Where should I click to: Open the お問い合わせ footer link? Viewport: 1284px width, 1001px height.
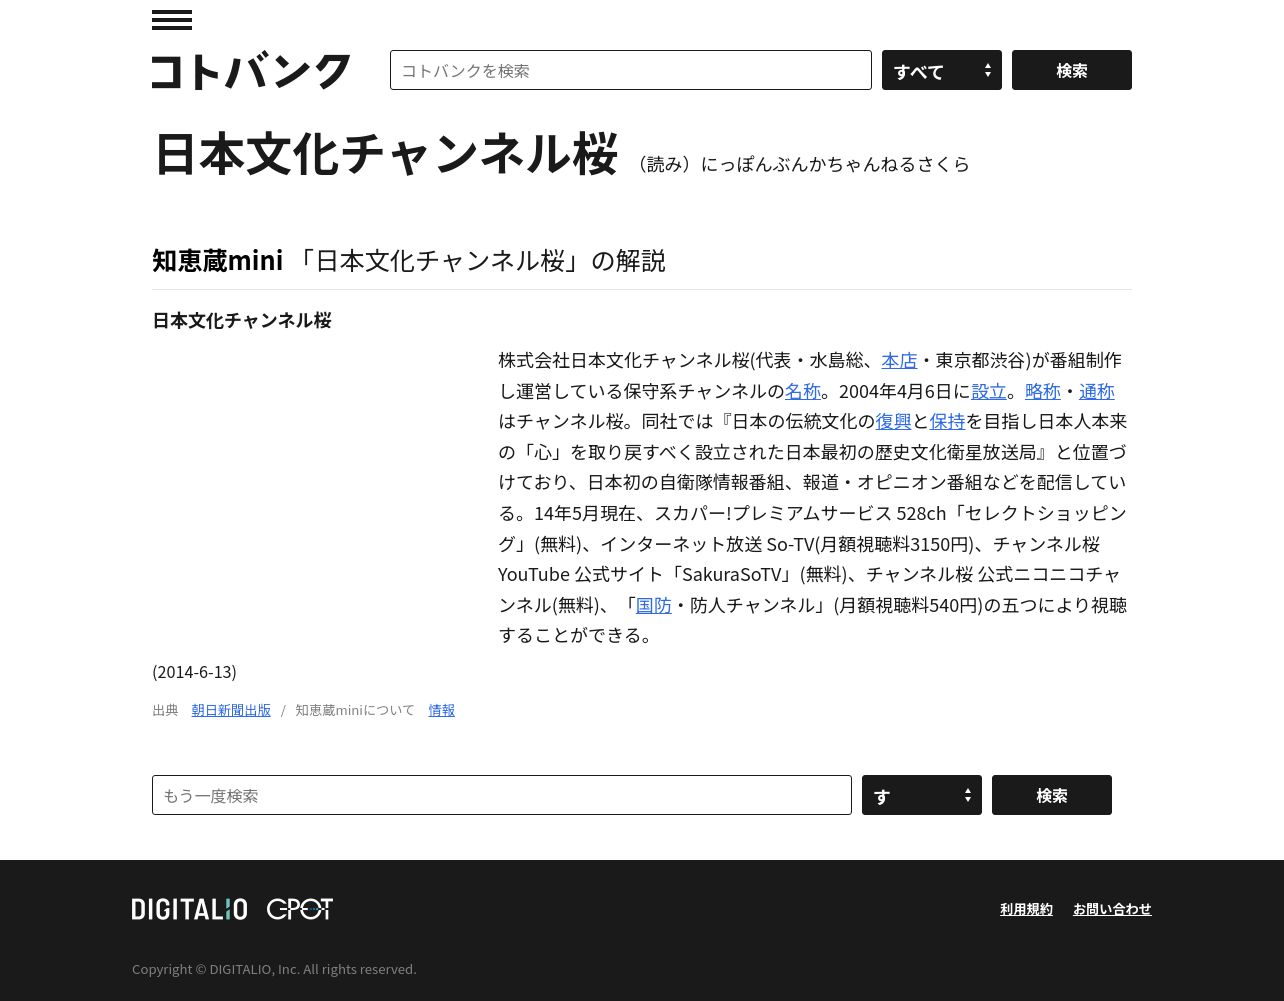click(x=1112, y=909)
